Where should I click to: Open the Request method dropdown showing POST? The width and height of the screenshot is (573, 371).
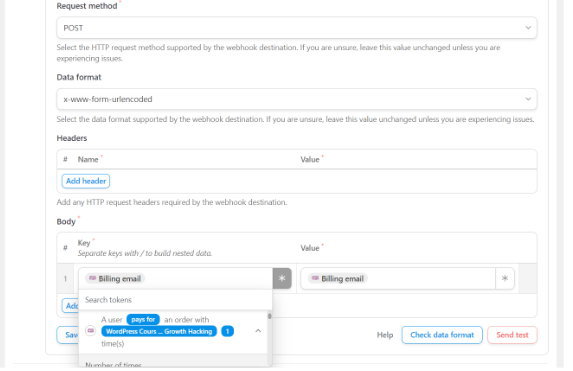coord(297,28)
